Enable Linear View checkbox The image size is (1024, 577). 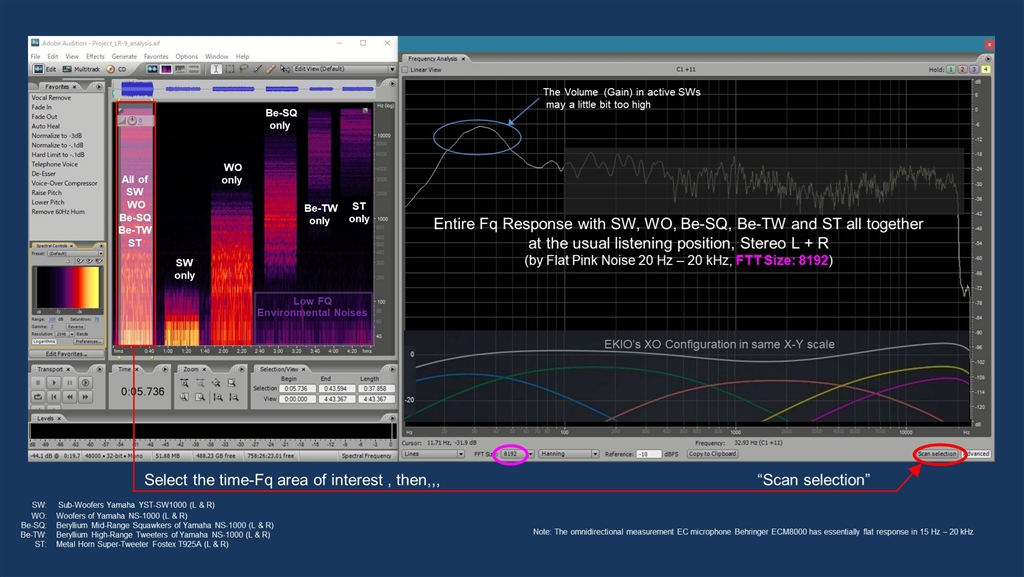click(x=406, y=70)
